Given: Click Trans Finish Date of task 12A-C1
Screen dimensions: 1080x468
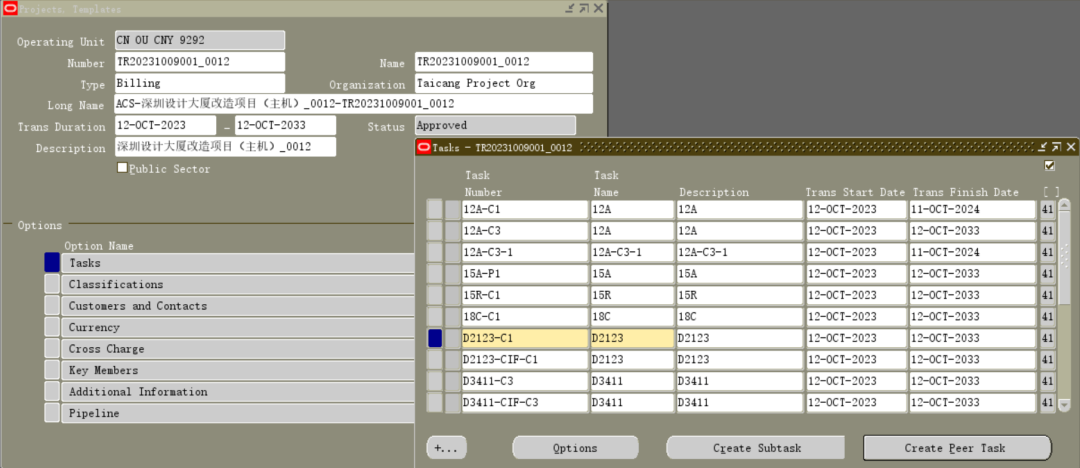Looking at the screenshot, I should 973,209.
